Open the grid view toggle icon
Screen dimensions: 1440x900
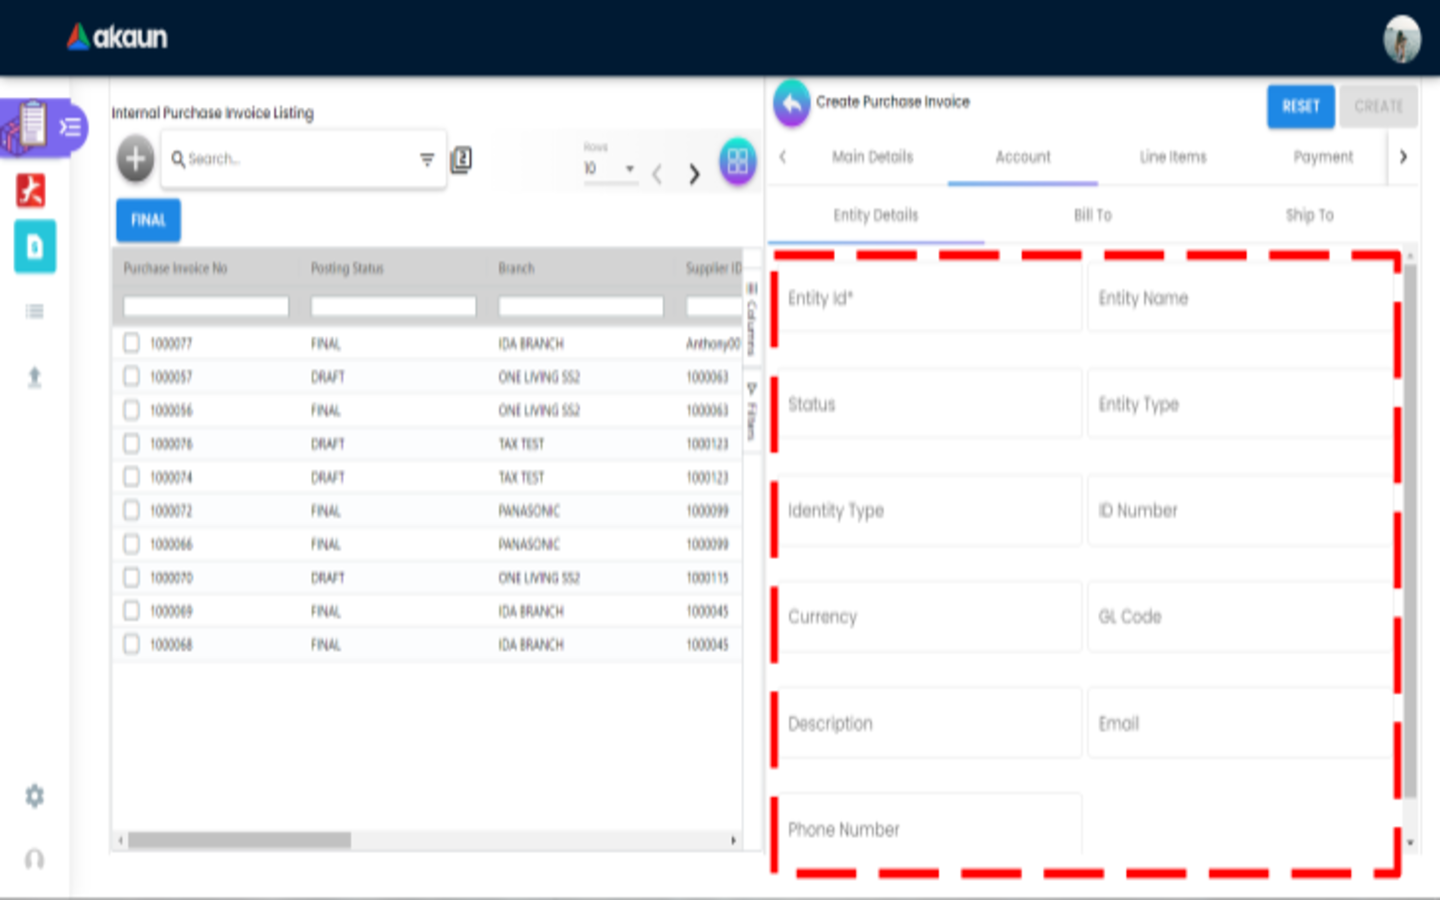coord(737,161)
